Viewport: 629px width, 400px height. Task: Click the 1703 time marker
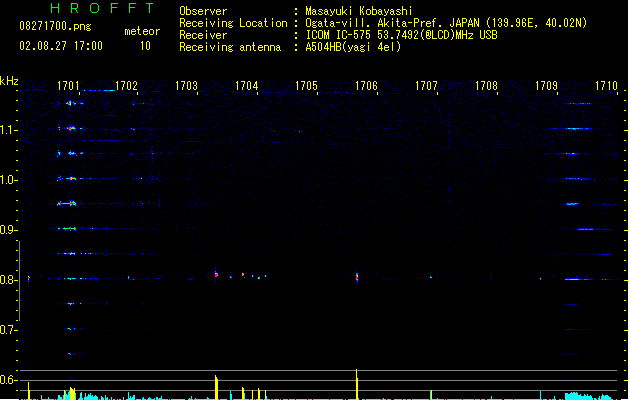(x=187, y=86)
